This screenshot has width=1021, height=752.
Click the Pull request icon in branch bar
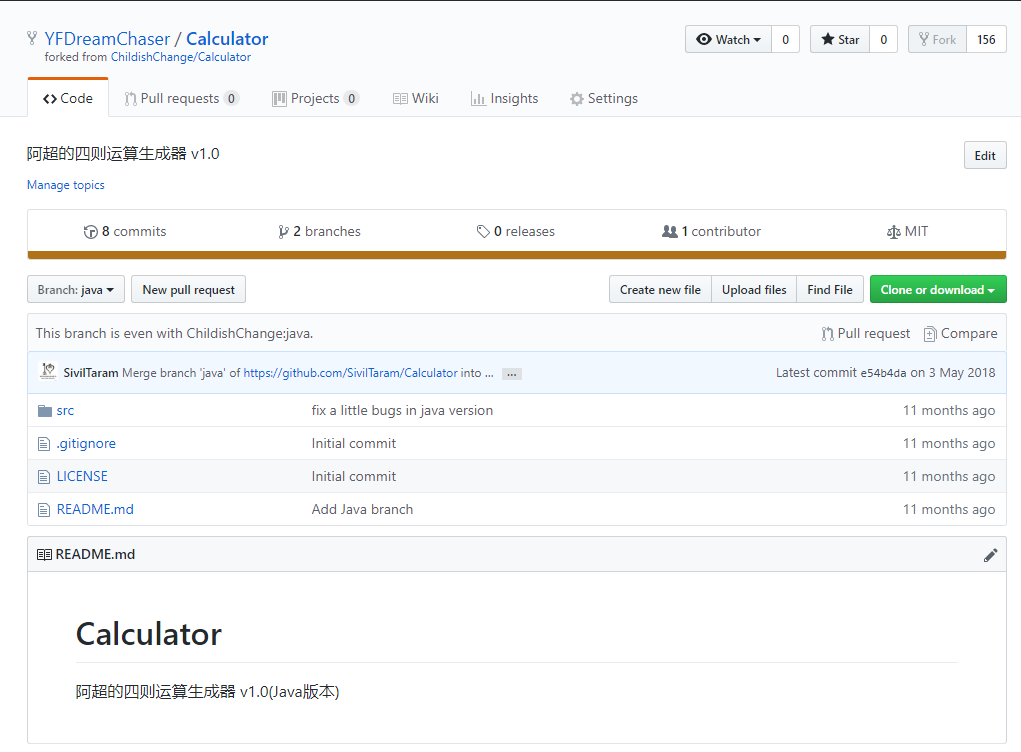click(827, 334)
